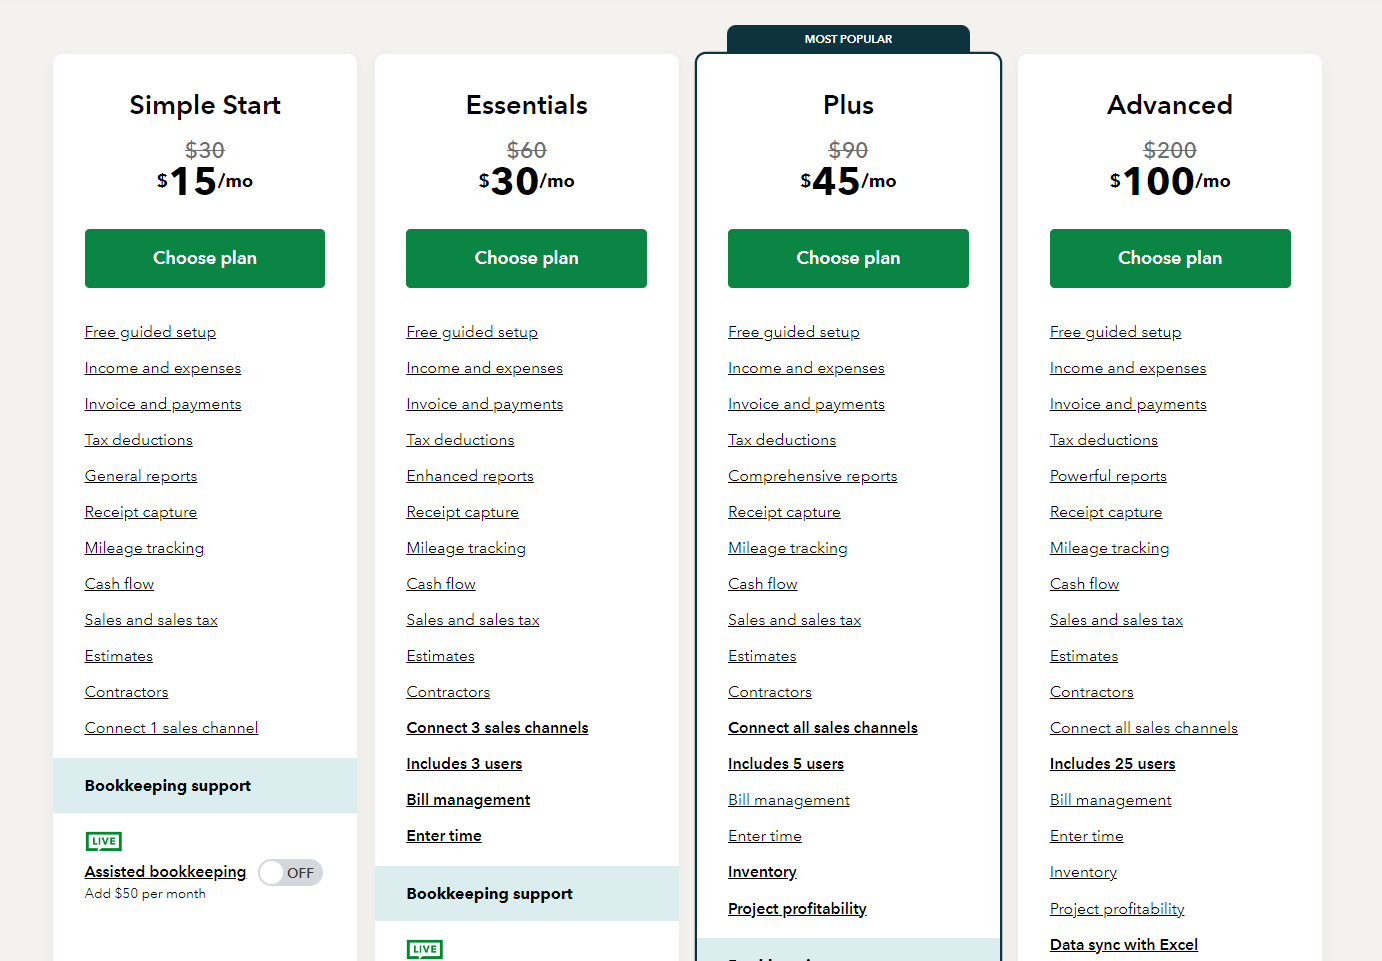Click Data sync with Excel link
The width and height of the screenshot is (1382, 961).
tap(1123, 945)
